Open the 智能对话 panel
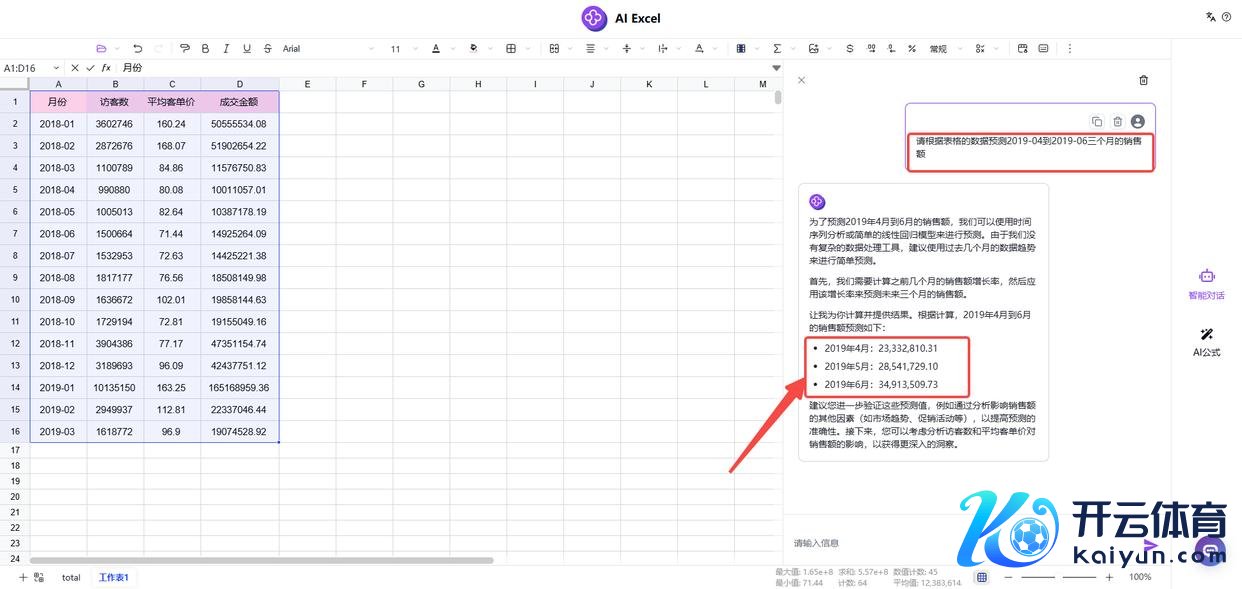 click(x=1206, y=284)
